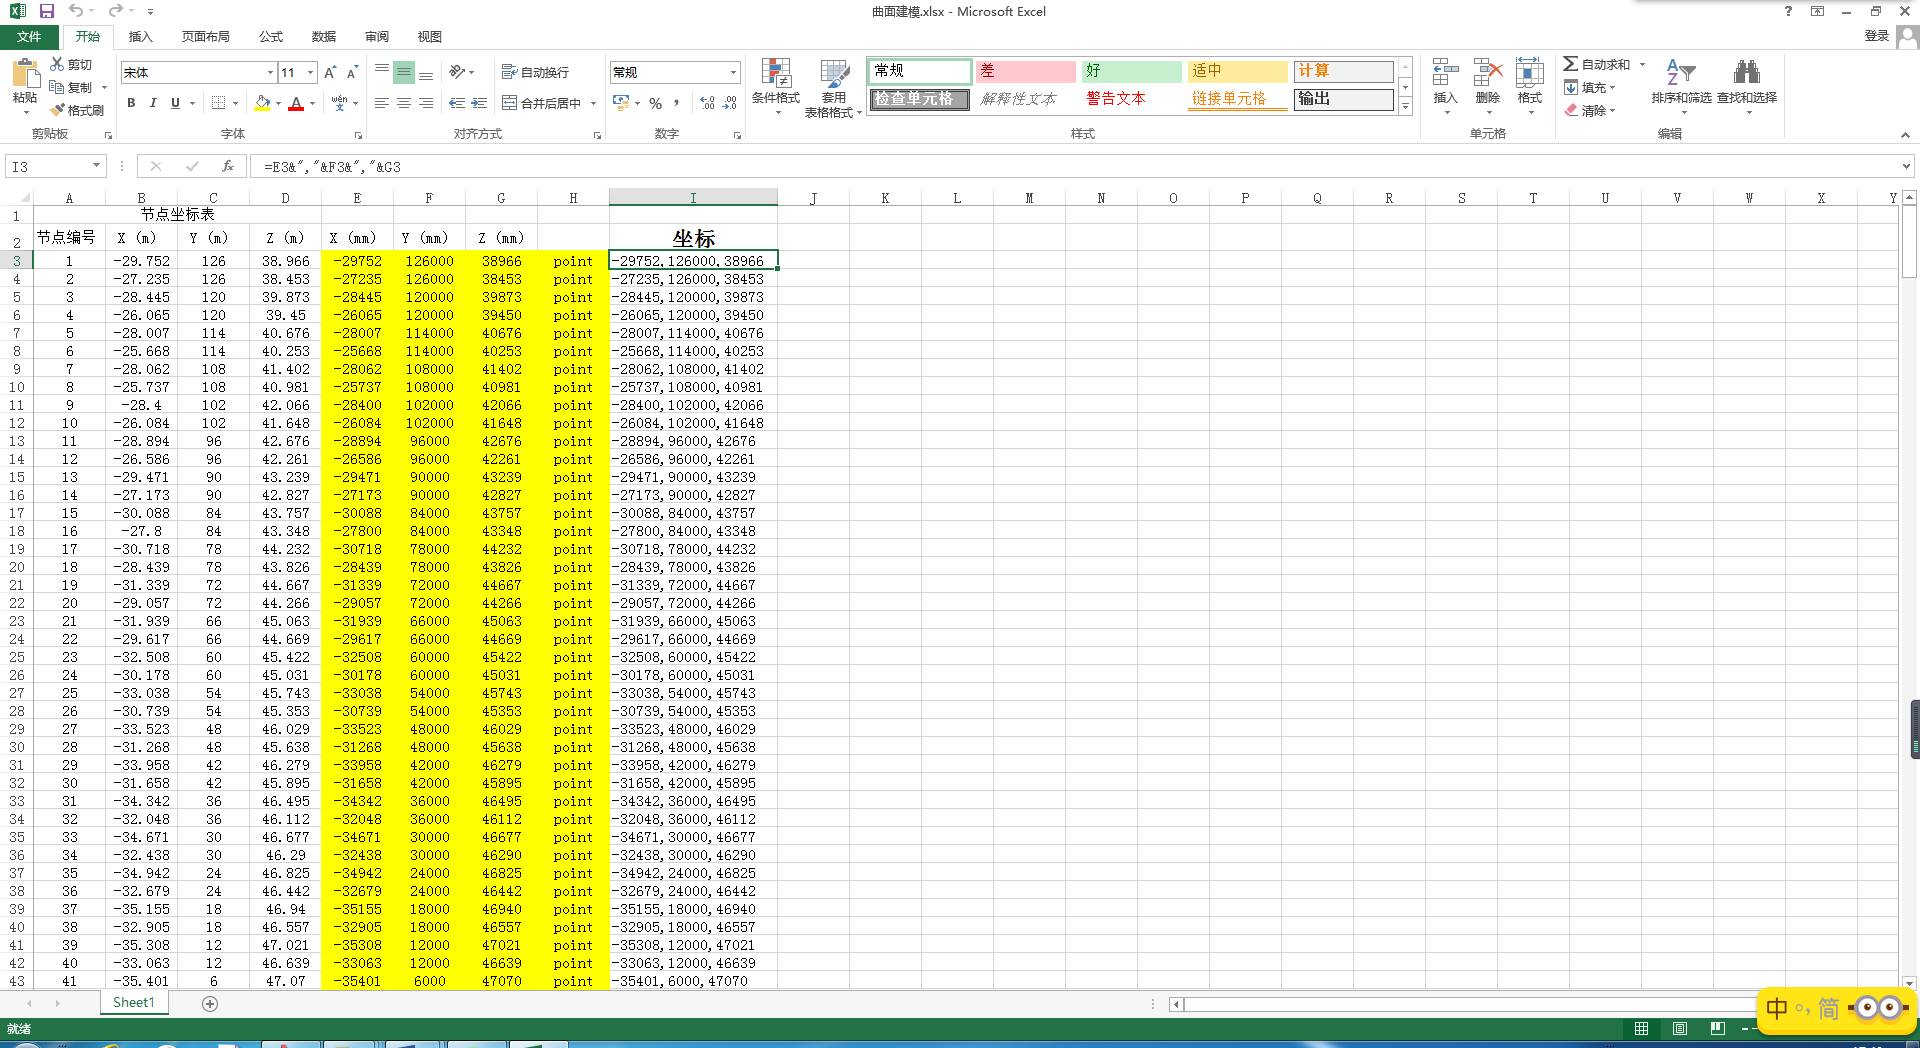Click the Undo arrow icon

click(76, 11)
